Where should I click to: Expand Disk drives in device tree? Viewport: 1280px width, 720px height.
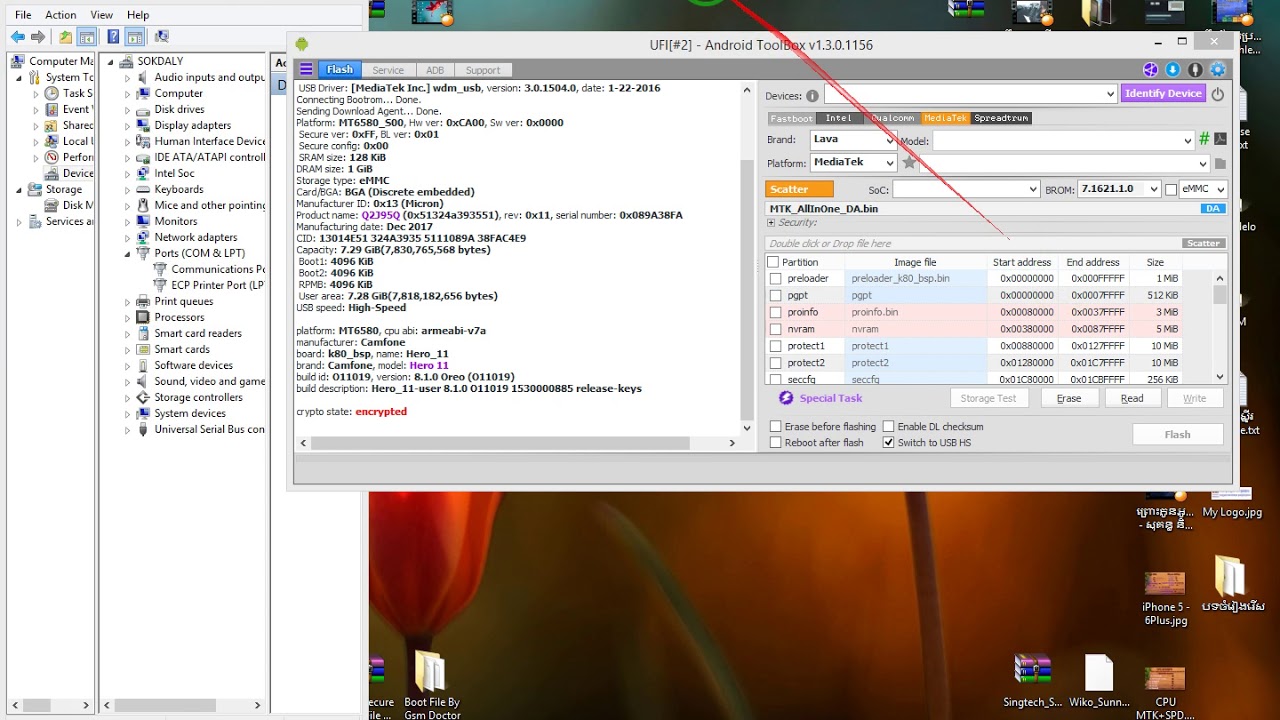coord(128,110)
